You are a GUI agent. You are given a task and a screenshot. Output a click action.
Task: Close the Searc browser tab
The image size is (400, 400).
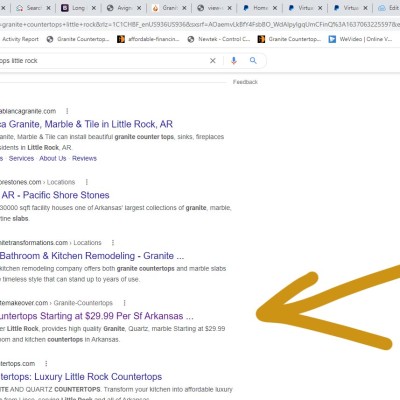coord(48,8)
